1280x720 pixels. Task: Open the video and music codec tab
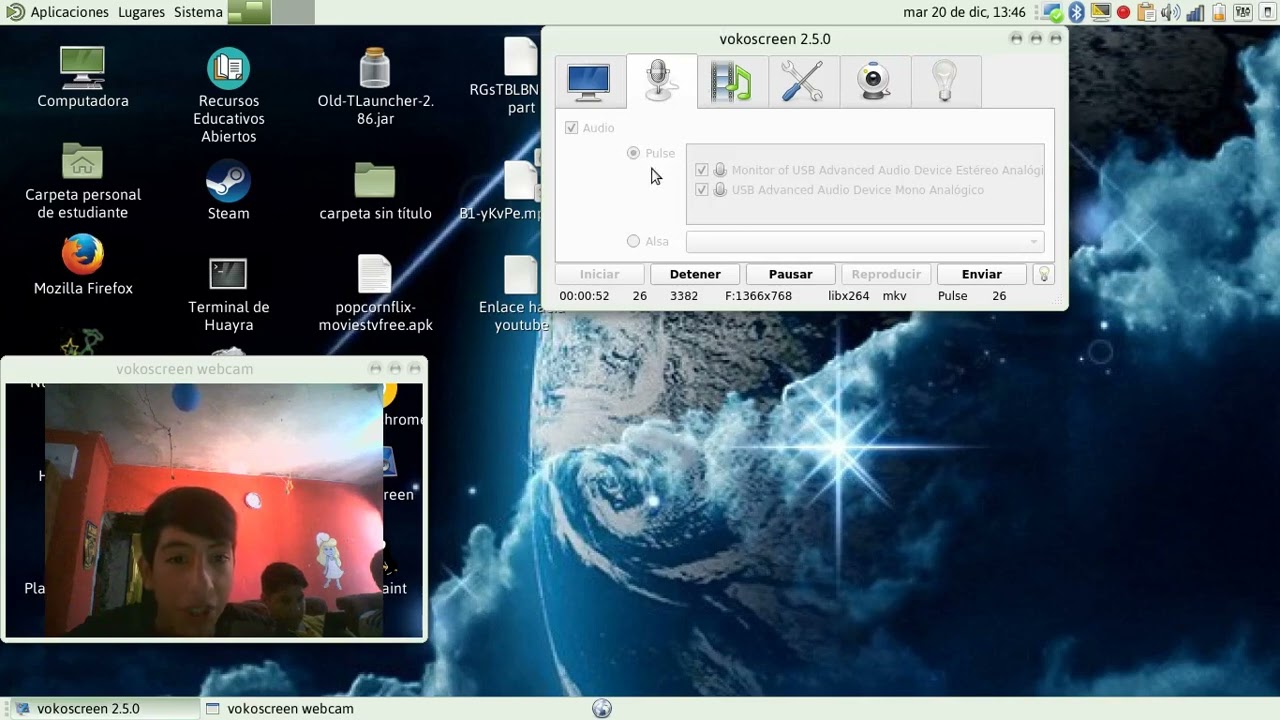(731, 81)
